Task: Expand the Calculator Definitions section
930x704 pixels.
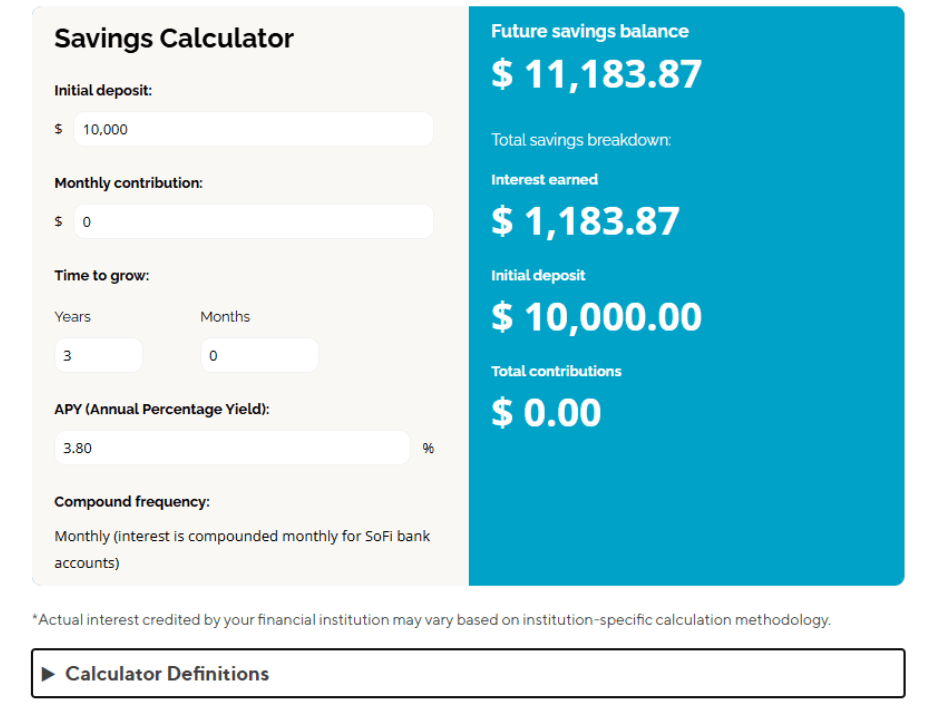Action: (468, 673)
